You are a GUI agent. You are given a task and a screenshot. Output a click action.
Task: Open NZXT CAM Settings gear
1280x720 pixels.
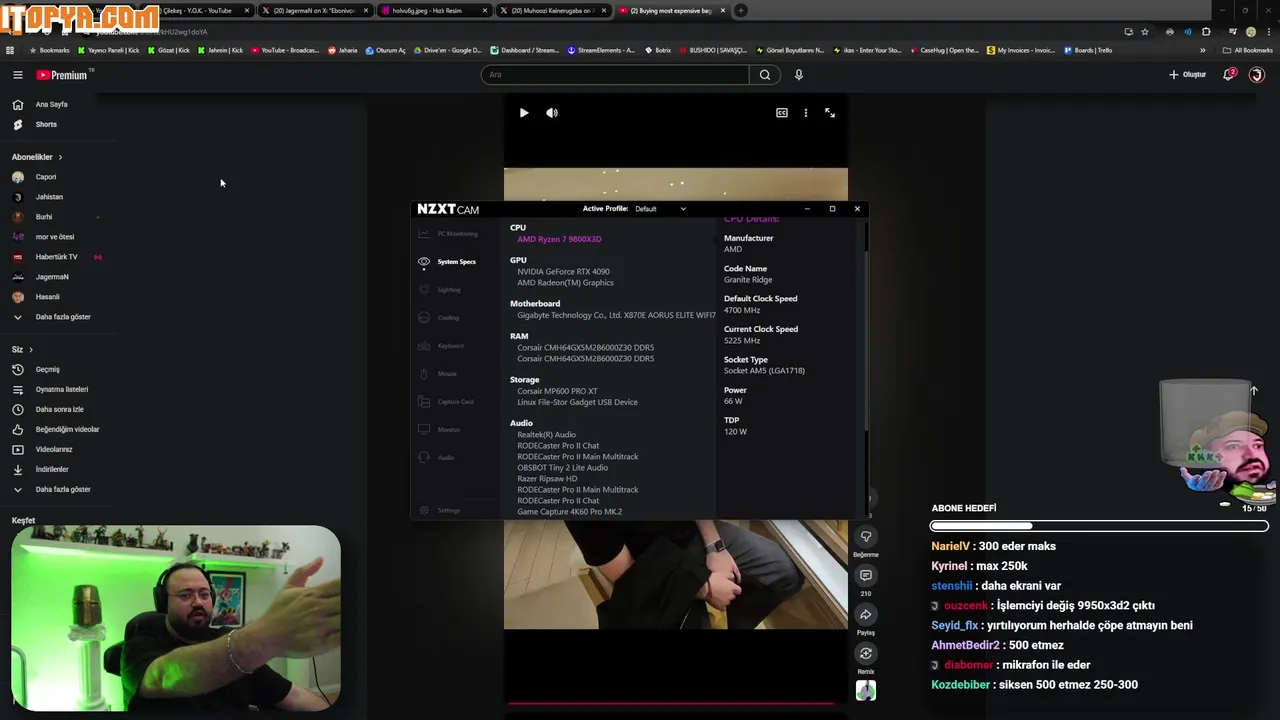click(x=424, y=510)
